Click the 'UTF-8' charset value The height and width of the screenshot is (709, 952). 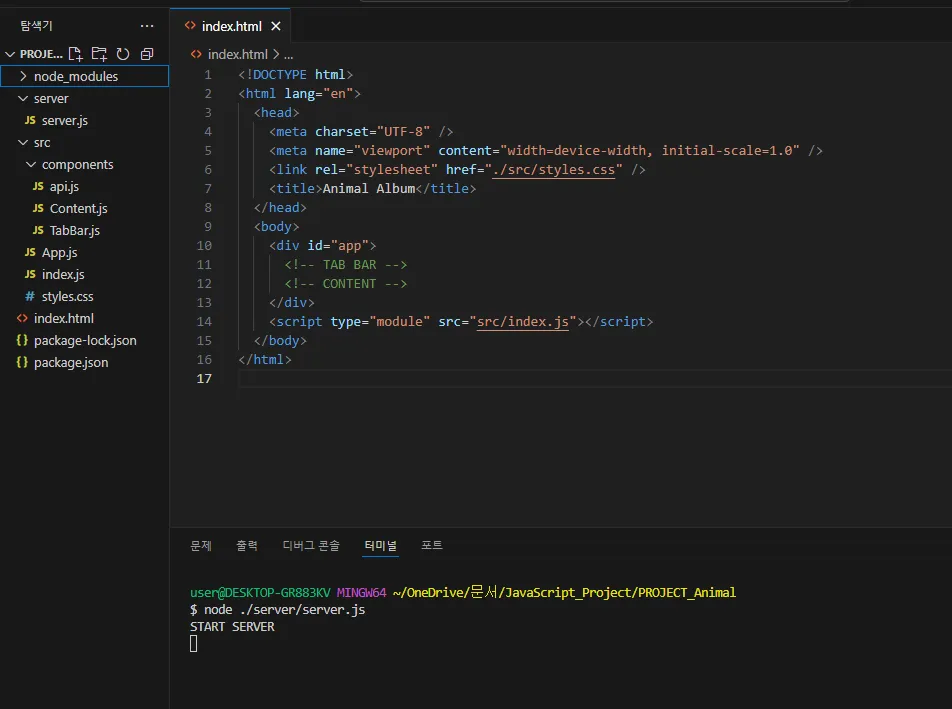point(403,131)
